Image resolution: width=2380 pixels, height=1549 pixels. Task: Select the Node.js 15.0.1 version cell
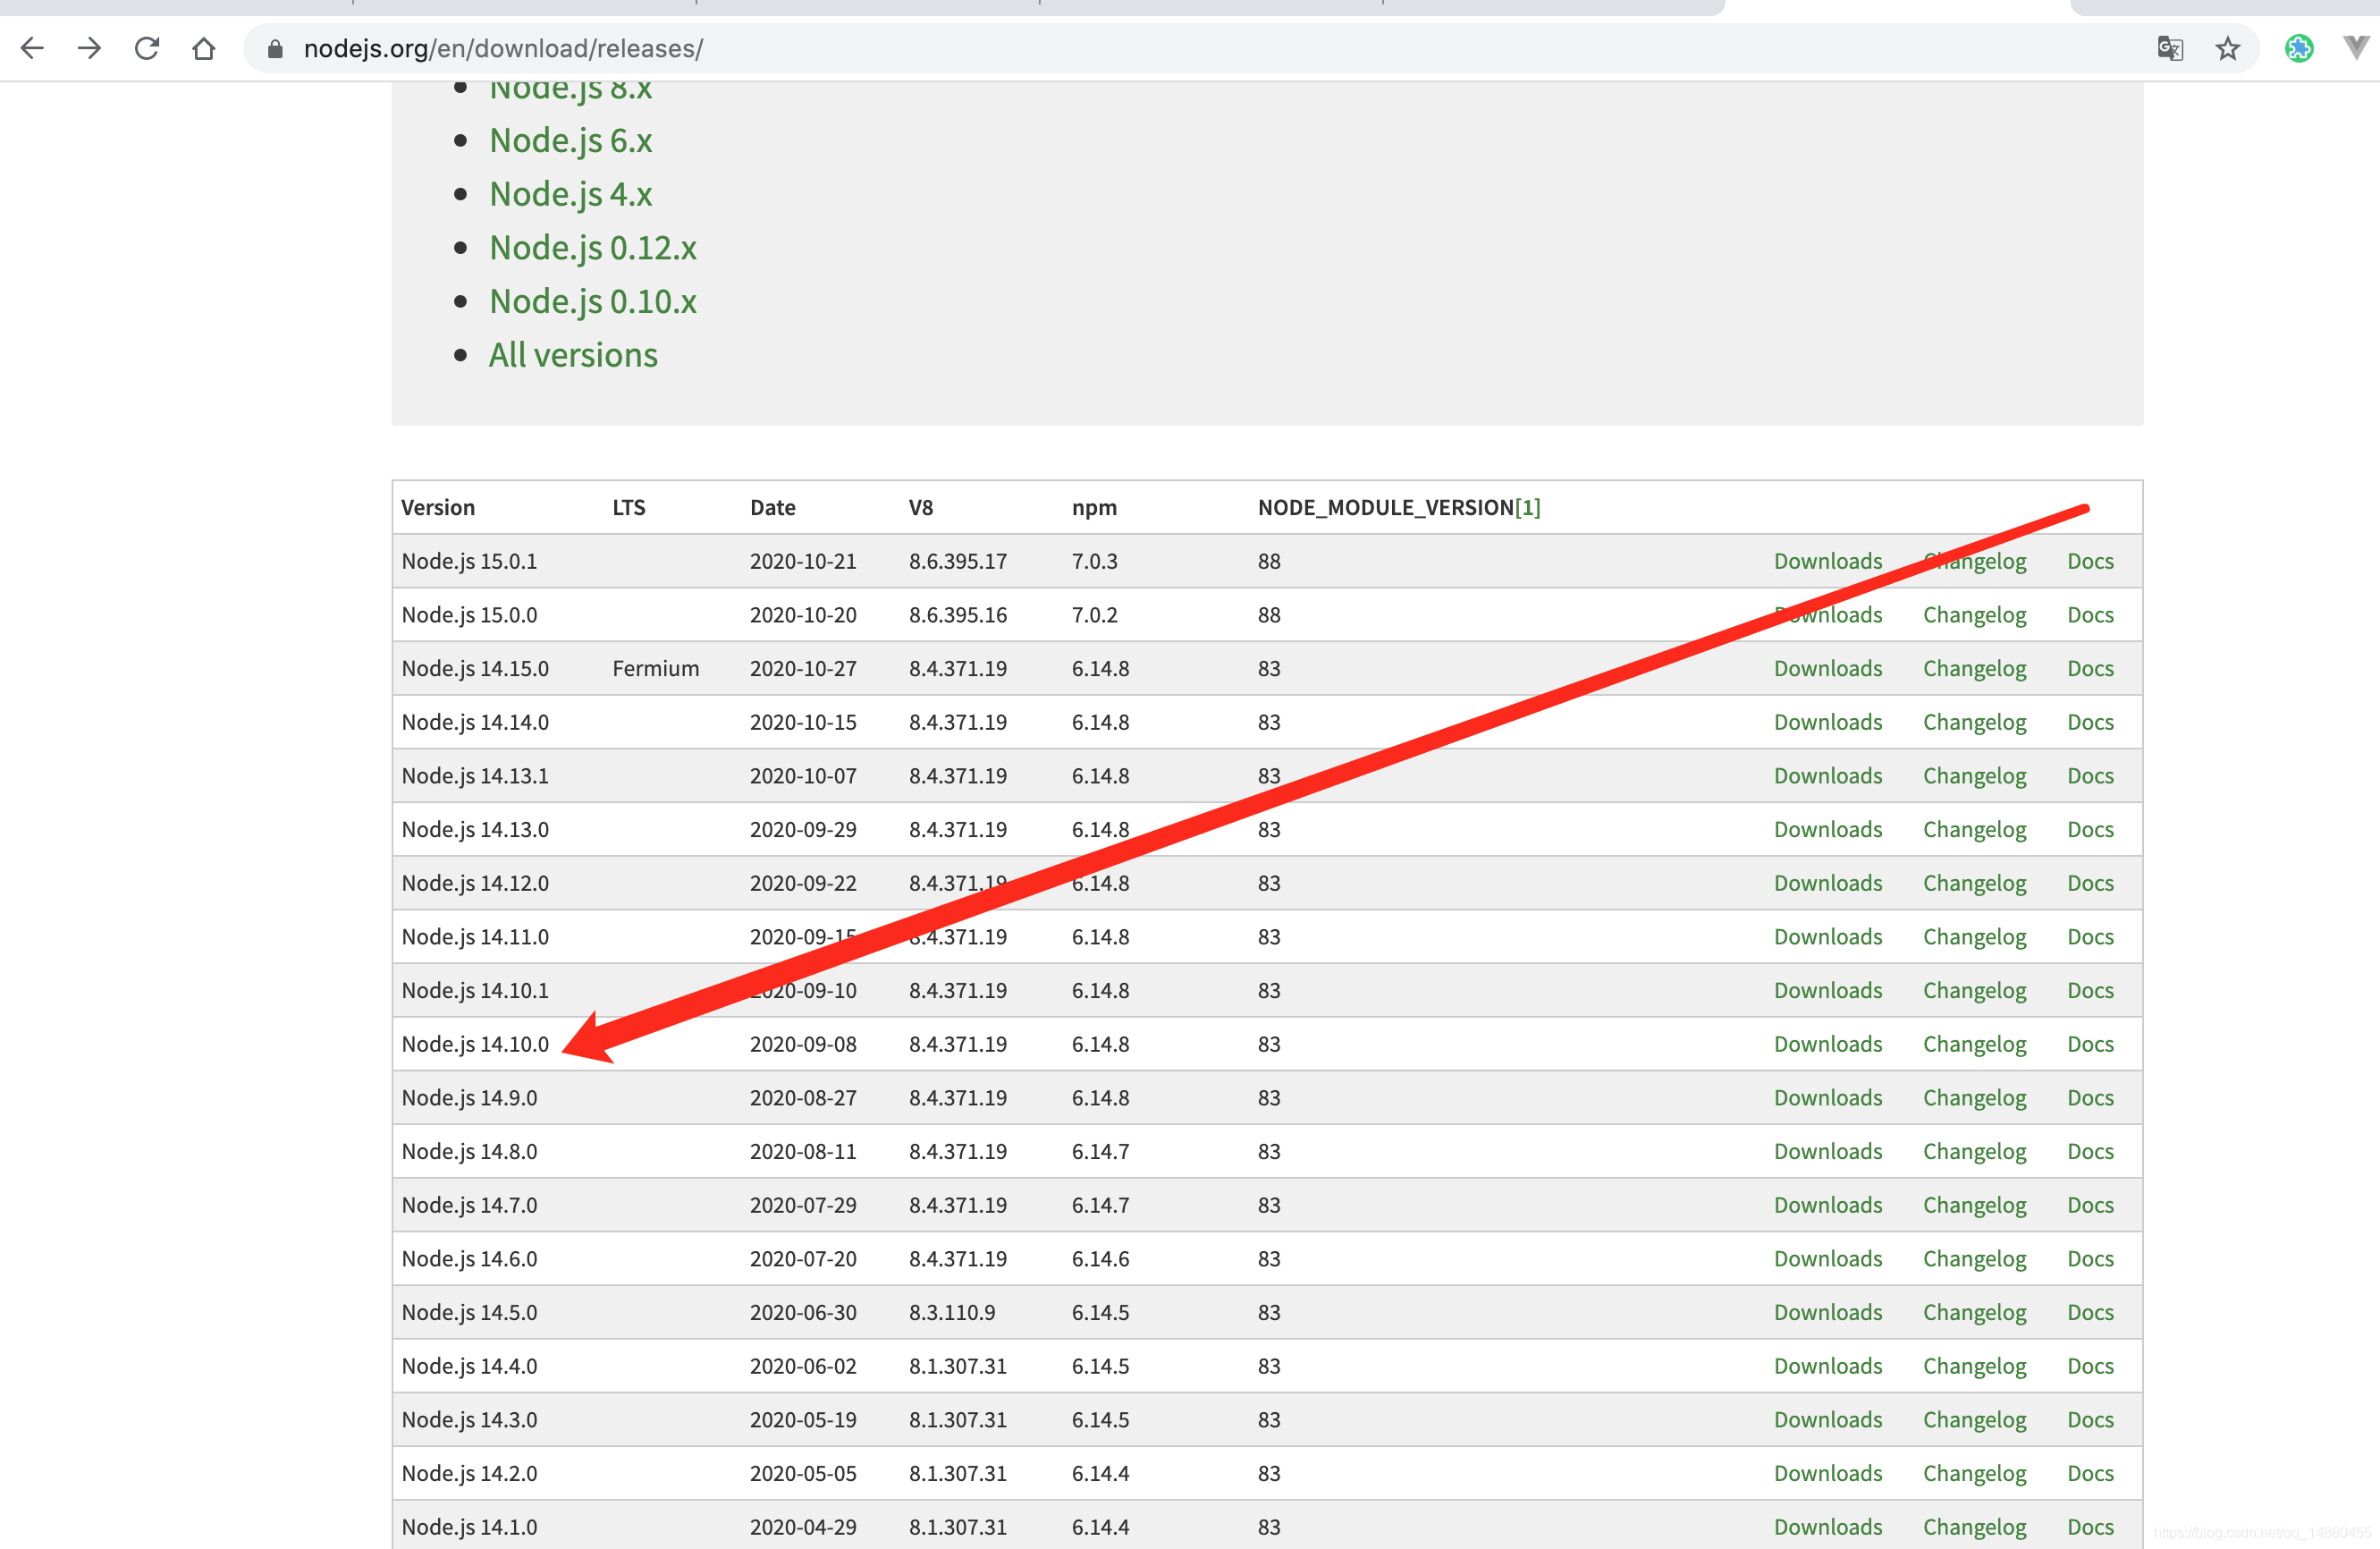coord(469,561)
